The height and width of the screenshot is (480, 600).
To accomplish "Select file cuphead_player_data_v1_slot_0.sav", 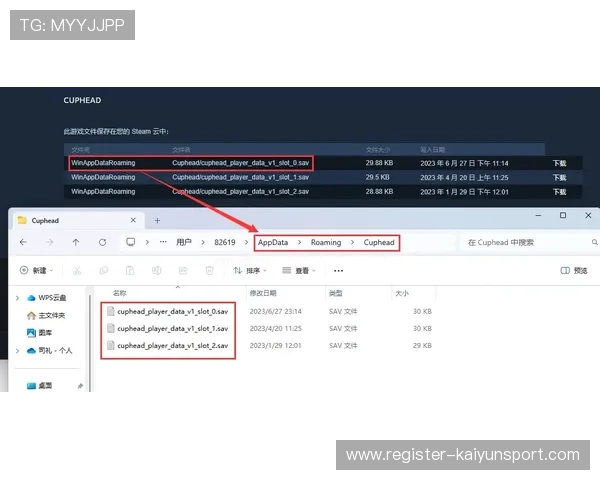I will click(173, 312).
